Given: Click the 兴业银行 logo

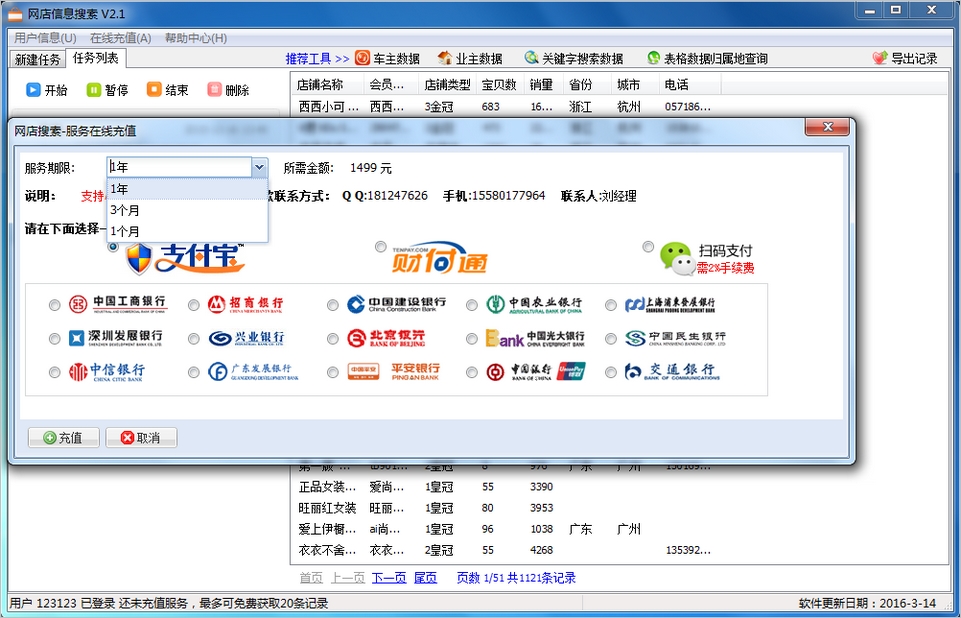Looking at the screenshot, I should (246, 338).
